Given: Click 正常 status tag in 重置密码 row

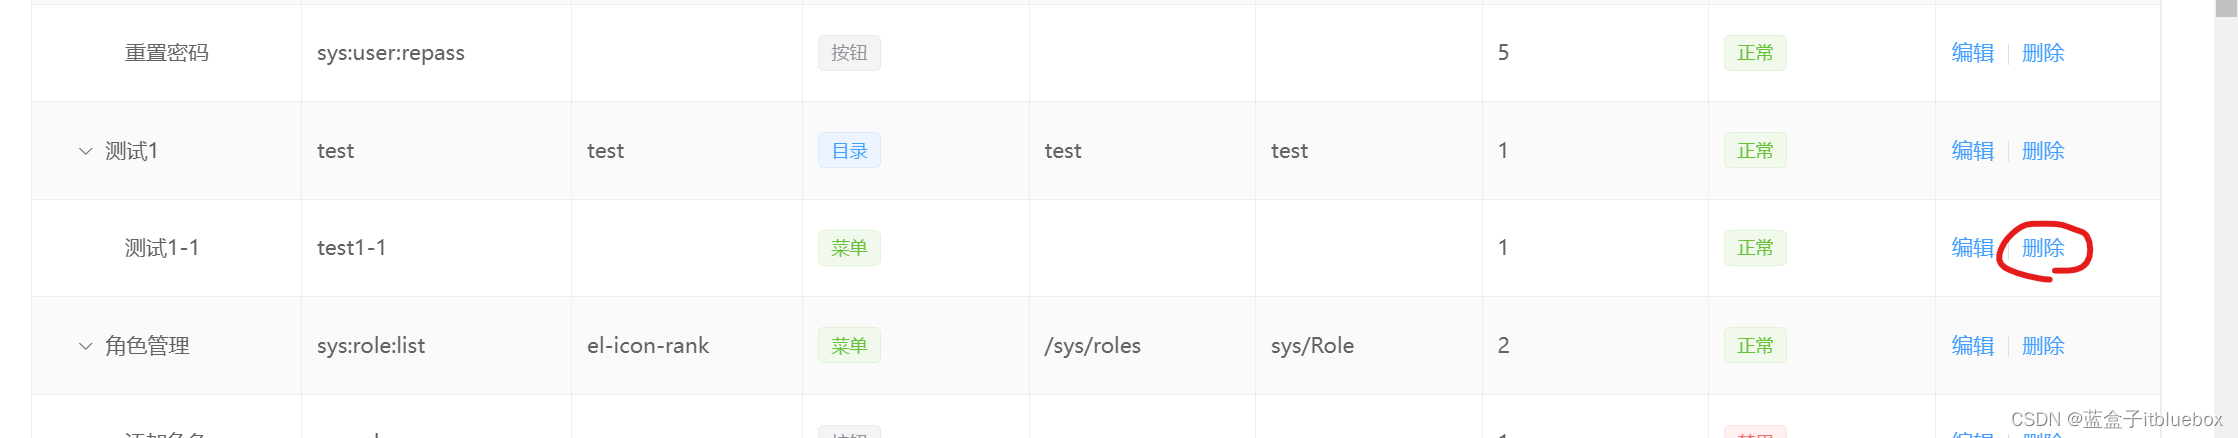Looking at the screenshot, I should coord(1755,53).
